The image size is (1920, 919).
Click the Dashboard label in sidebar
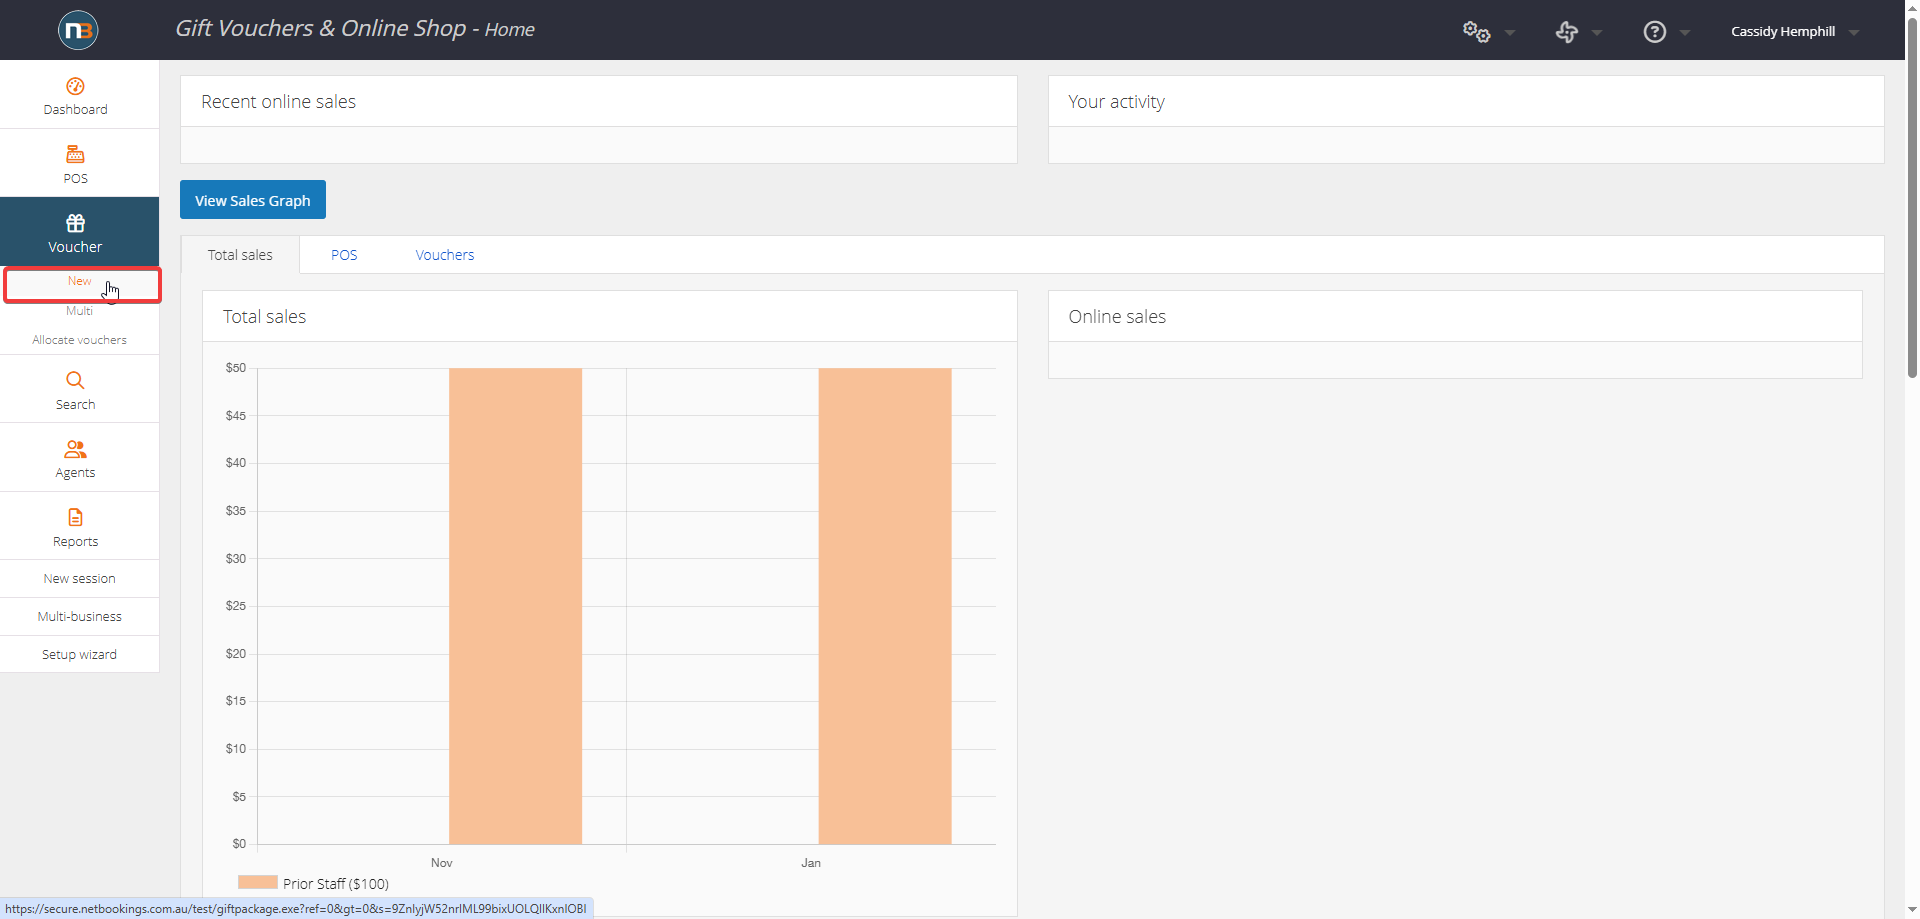[75, 110]
